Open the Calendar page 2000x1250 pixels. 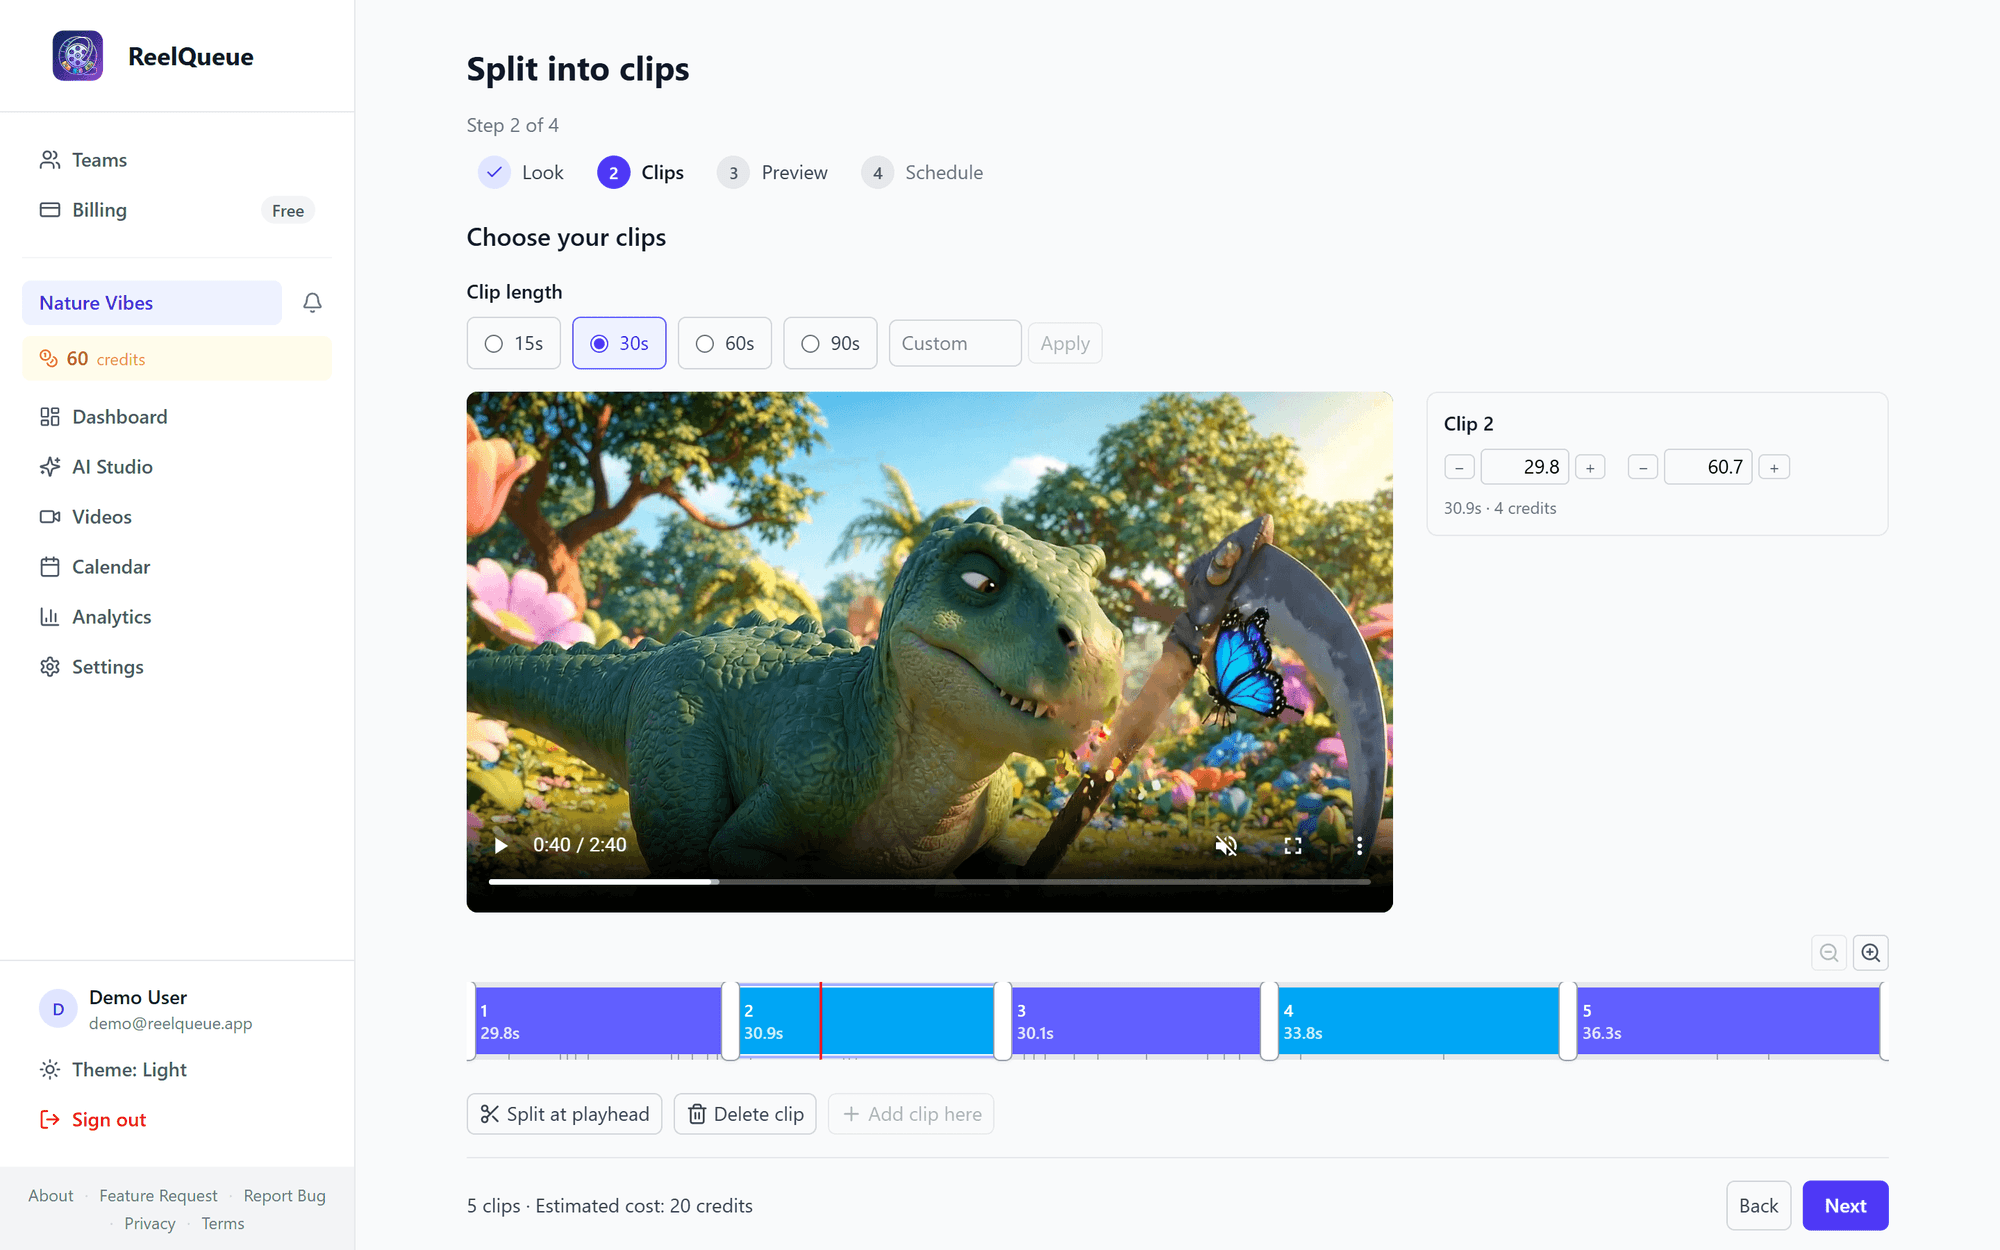click(177, 567)
